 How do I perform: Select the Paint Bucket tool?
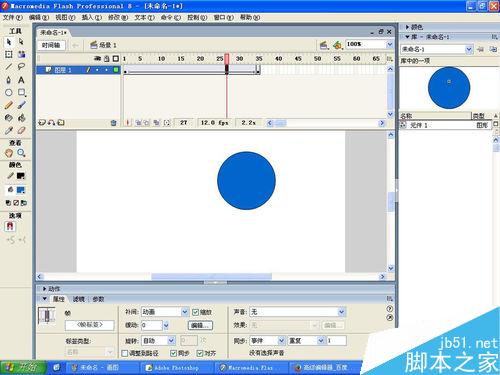point(21,118)
